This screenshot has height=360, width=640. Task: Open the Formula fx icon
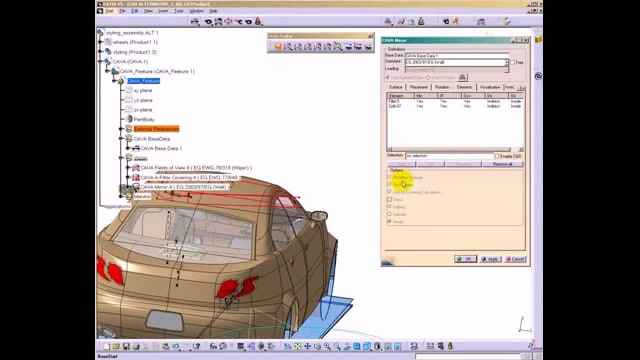213,346
